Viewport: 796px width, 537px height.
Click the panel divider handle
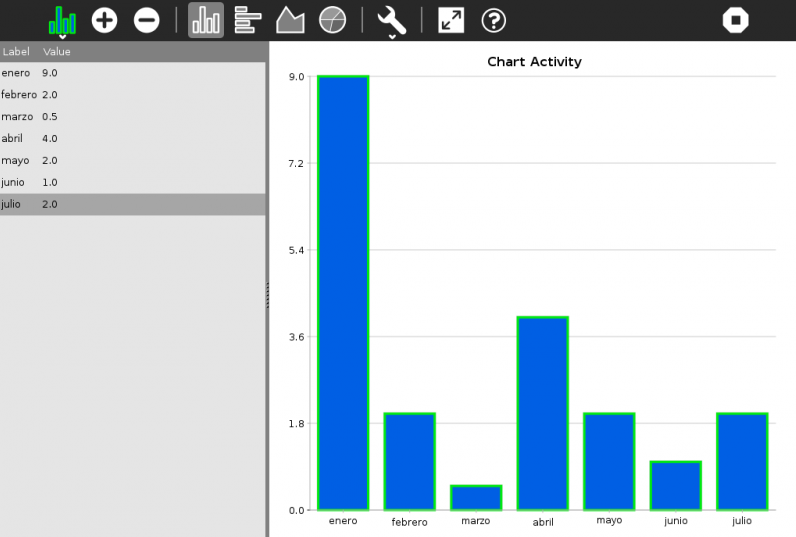[267, 294]
